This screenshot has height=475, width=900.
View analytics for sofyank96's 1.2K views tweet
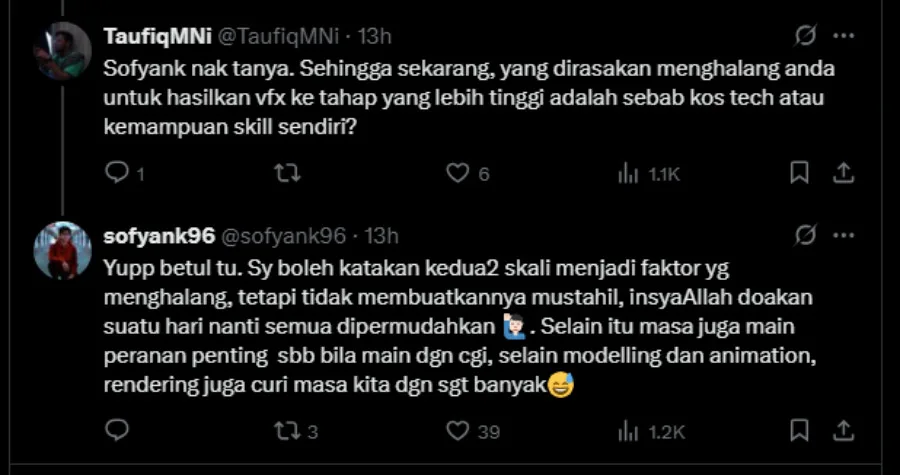pyautogui.click(x=628, y=430)
